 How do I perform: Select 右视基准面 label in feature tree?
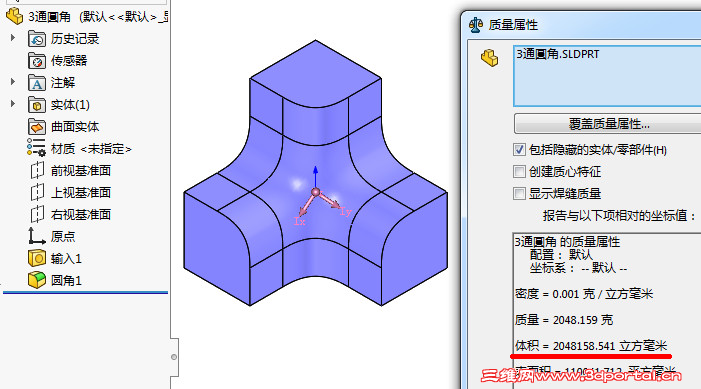click(80, 215)
